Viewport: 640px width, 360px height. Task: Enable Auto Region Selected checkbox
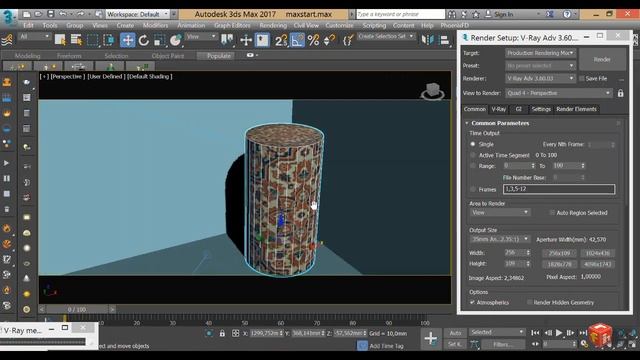[x=552, y=213]
